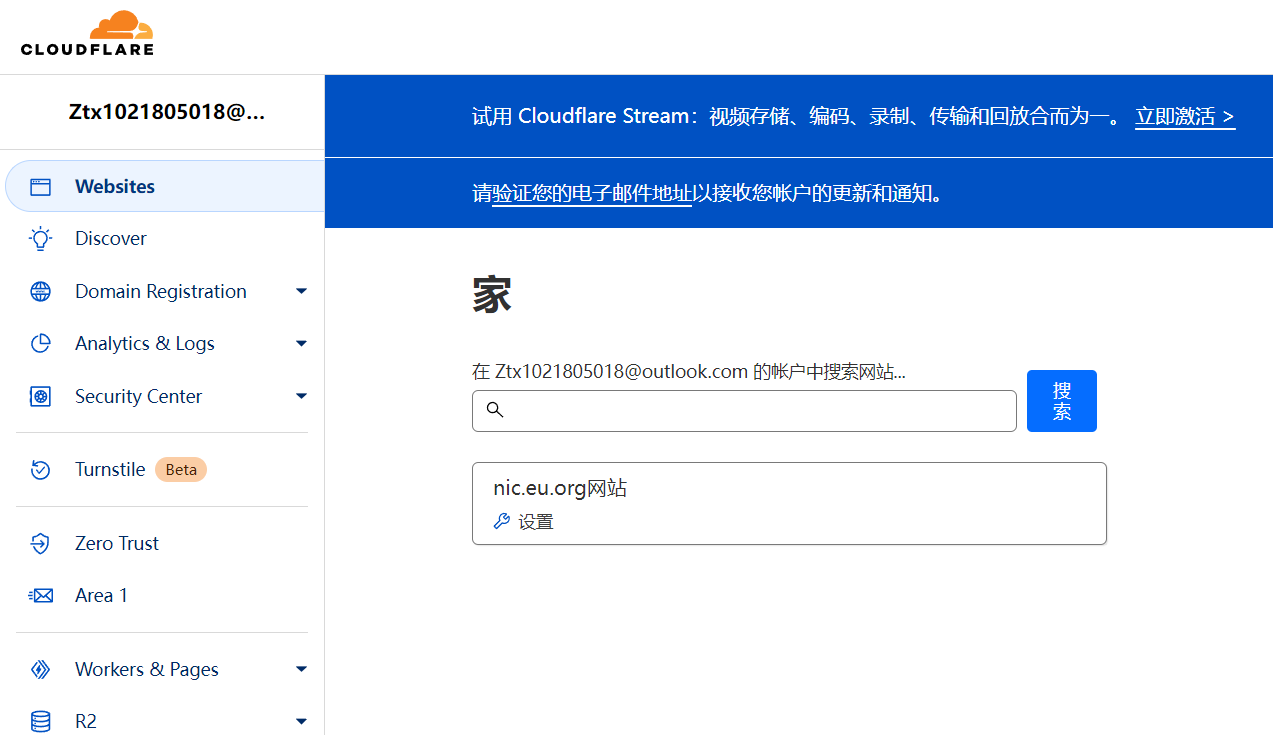The height and width of the screenshot is (735, 1273).
Task: Click the blue 搜索 button
Action: pyautogui.click(x=1062, y=401)
